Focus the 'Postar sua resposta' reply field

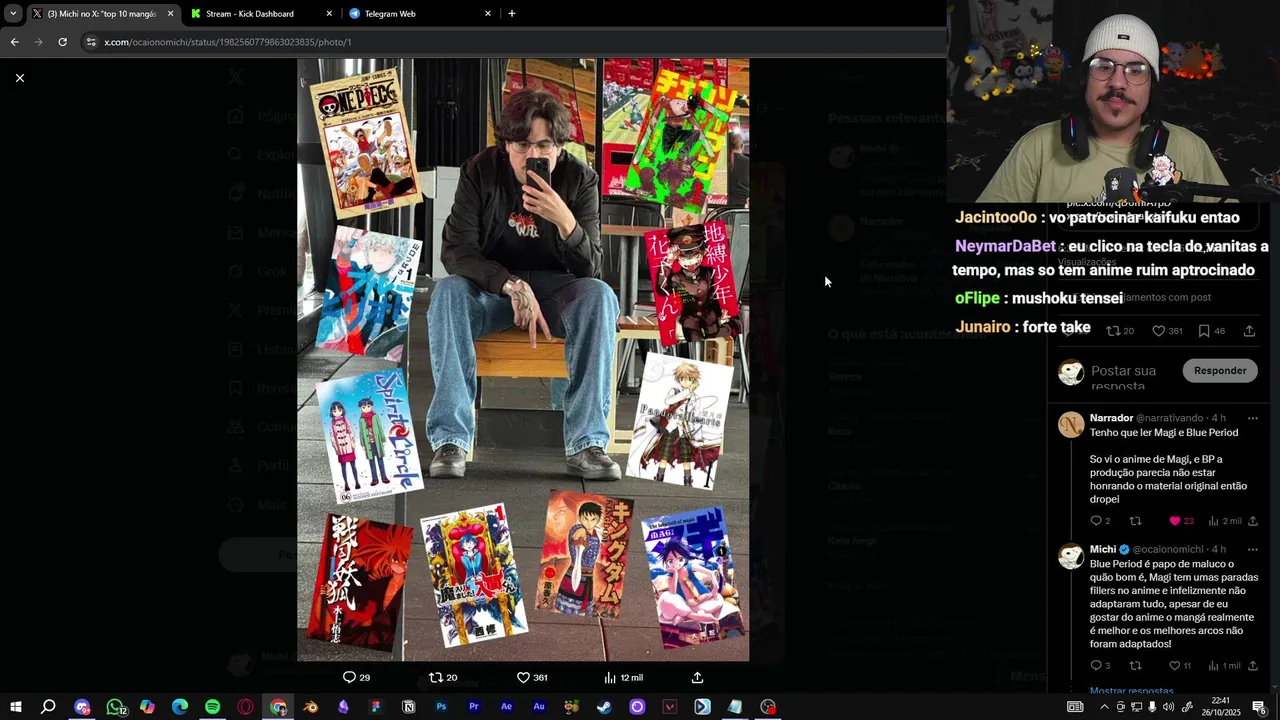(1132, 377)
